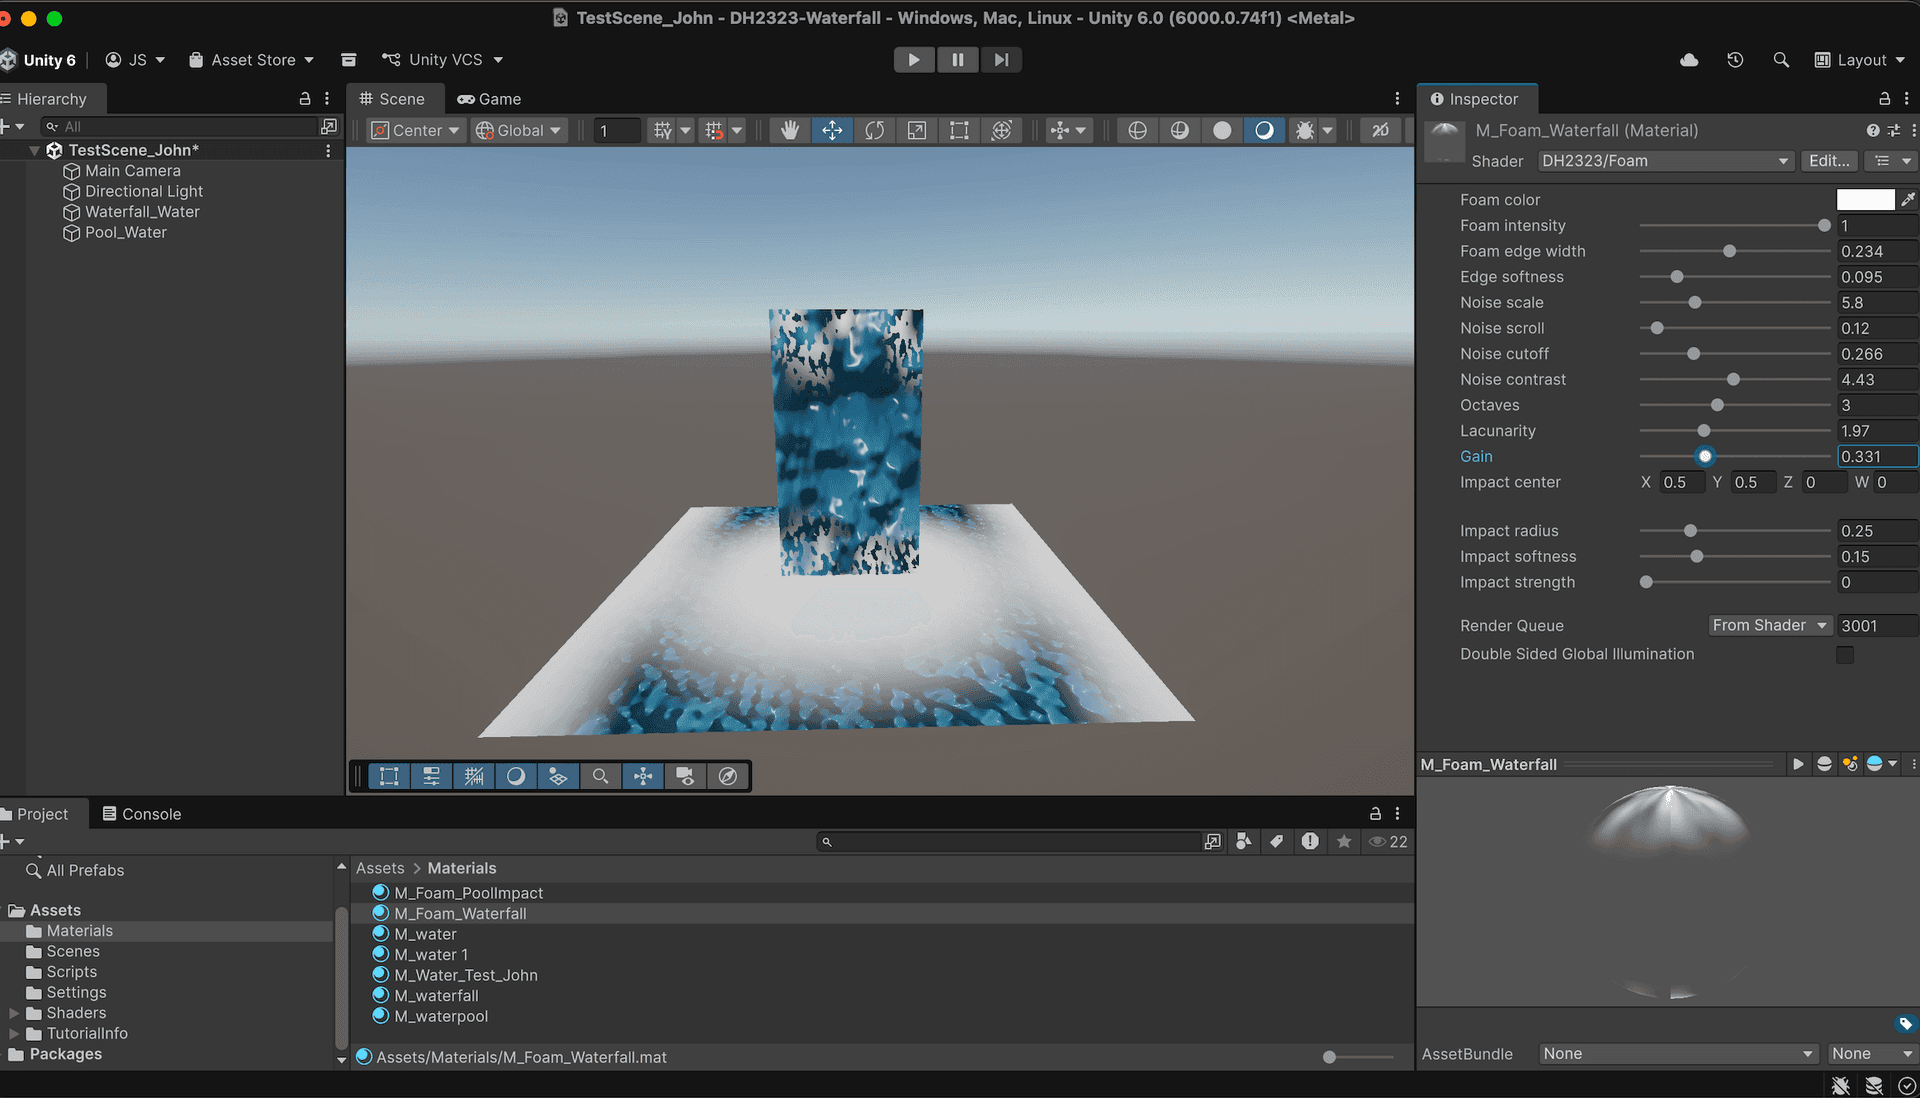Select the Scale tool
Image resolution: width=1920 pixels, height=1098 pixels.
pyautogui.click(x=917, y=130)
